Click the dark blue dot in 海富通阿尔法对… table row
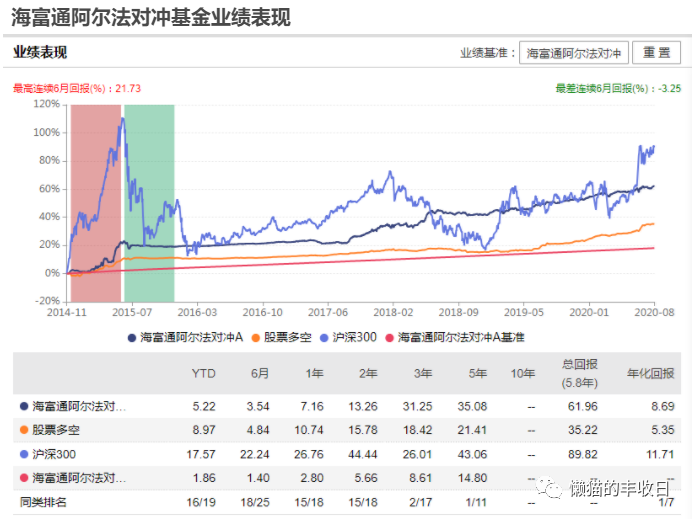693x519 pixels. coord(24,406)
